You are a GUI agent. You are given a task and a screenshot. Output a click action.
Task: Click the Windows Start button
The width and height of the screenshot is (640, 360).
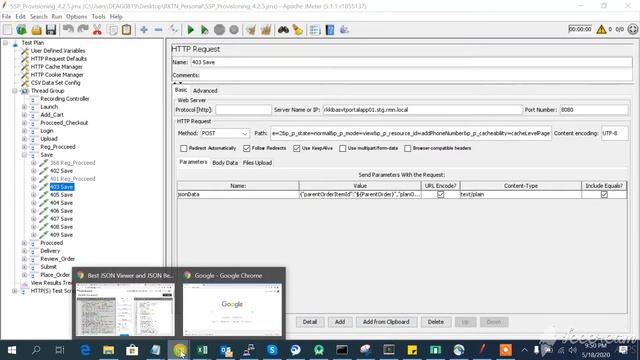coord(12,350)
